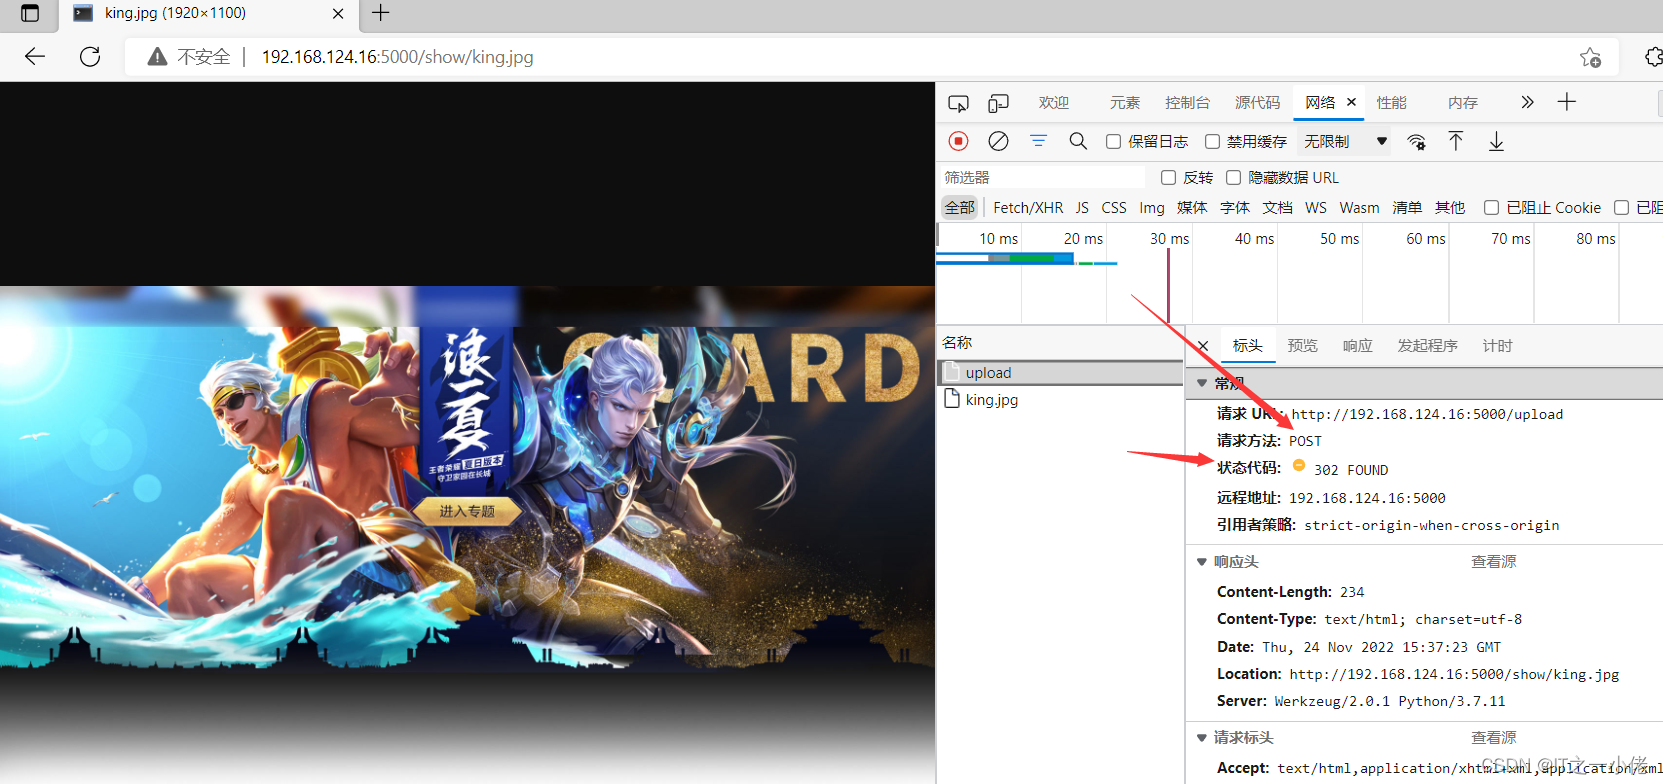The image size is (1663, 784).
Task: Open the throttling 无限制 dropdown
Action: coord(1345,142)
